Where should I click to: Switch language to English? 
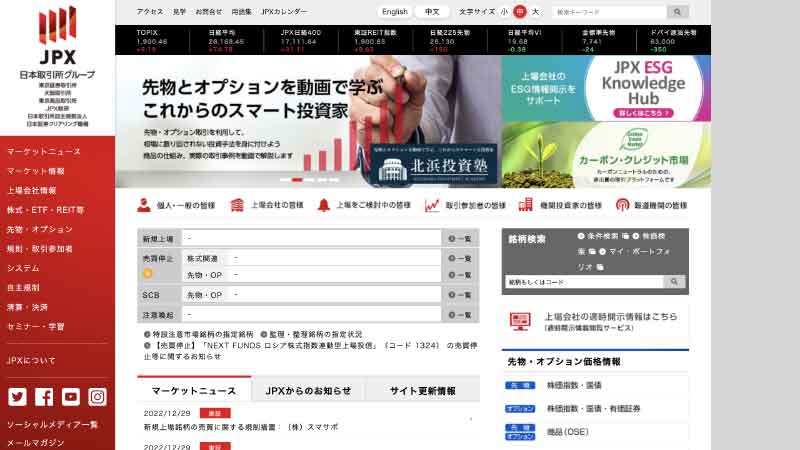click(x=395, y=12)
